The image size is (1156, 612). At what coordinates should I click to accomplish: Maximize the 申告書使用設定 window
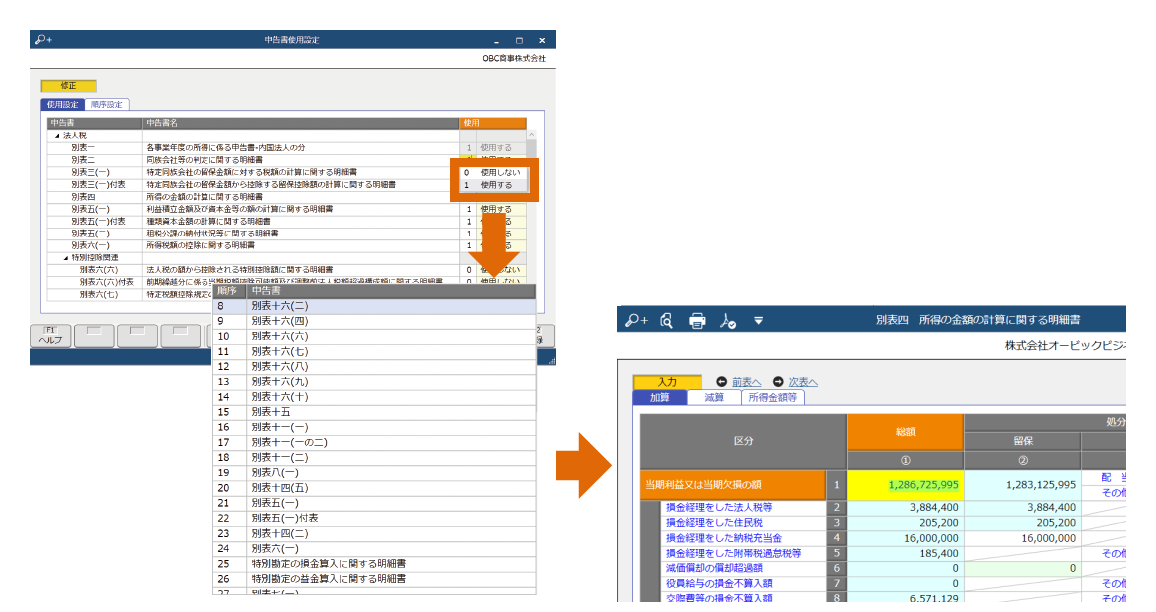(x=519, y=40)
